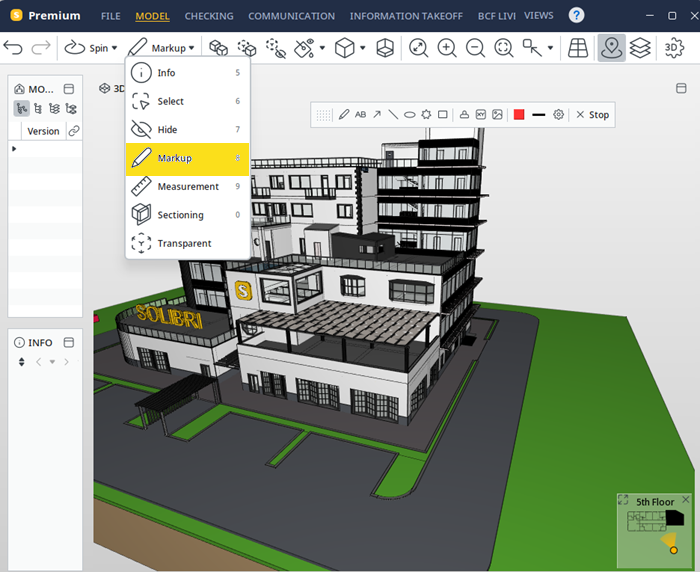Open the red markup color swatch
Image resolution: width=700 pixels, height=572 pixels.
[519, 115]
